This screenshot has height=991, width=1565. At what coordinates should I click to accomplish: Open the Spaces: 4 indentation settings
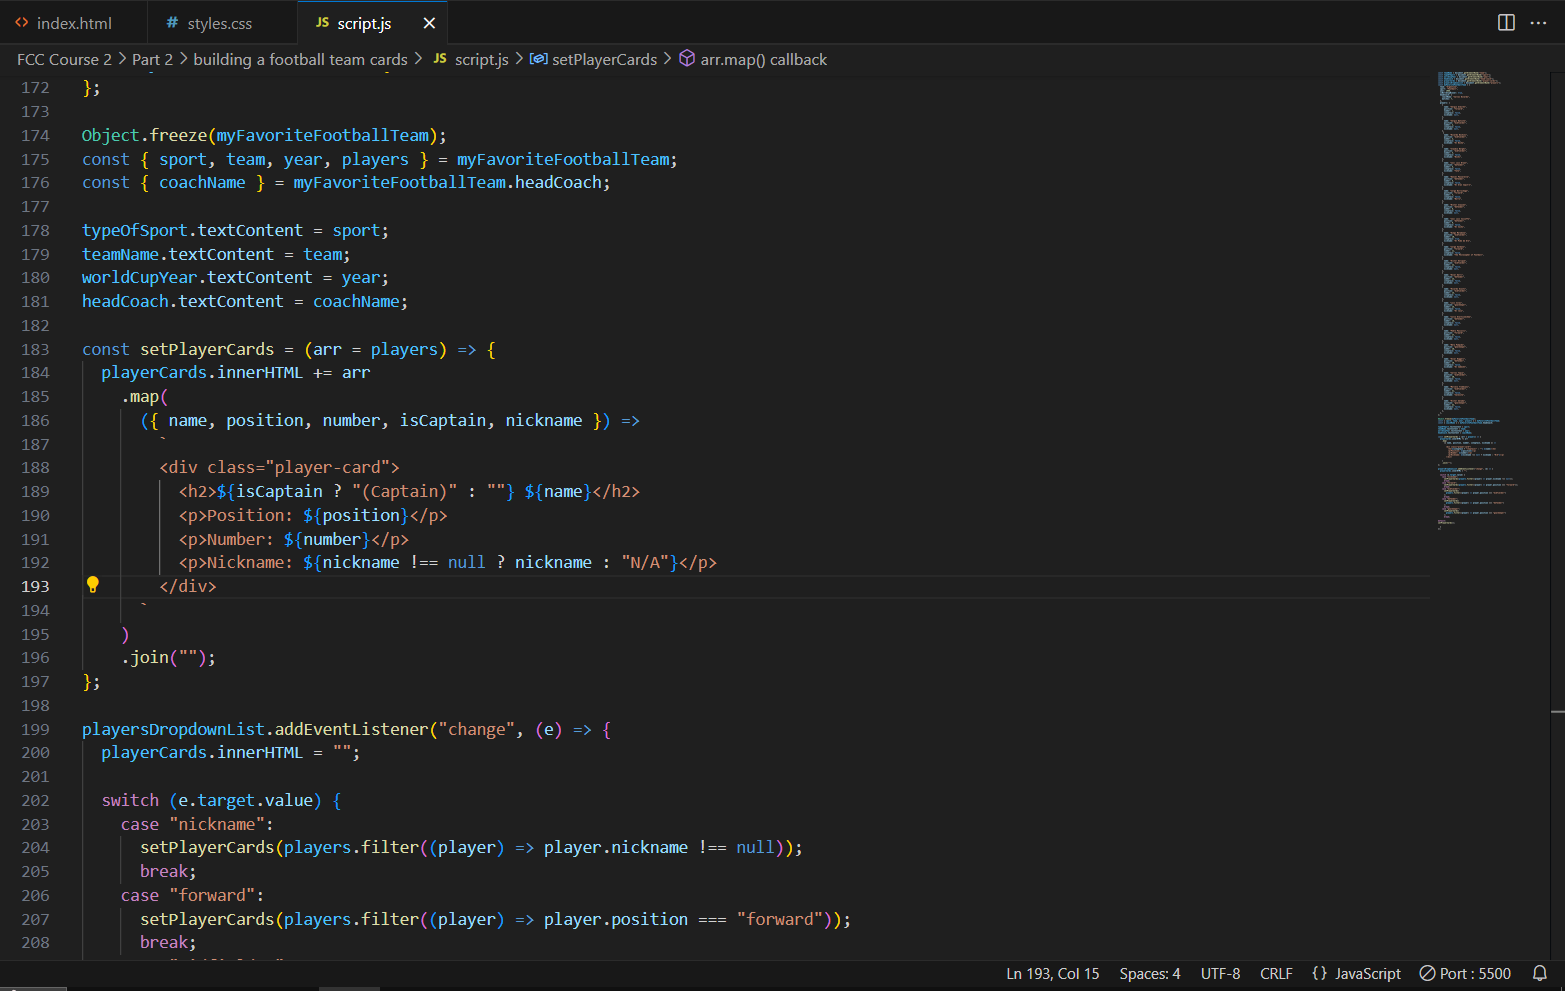point(1149,973)
